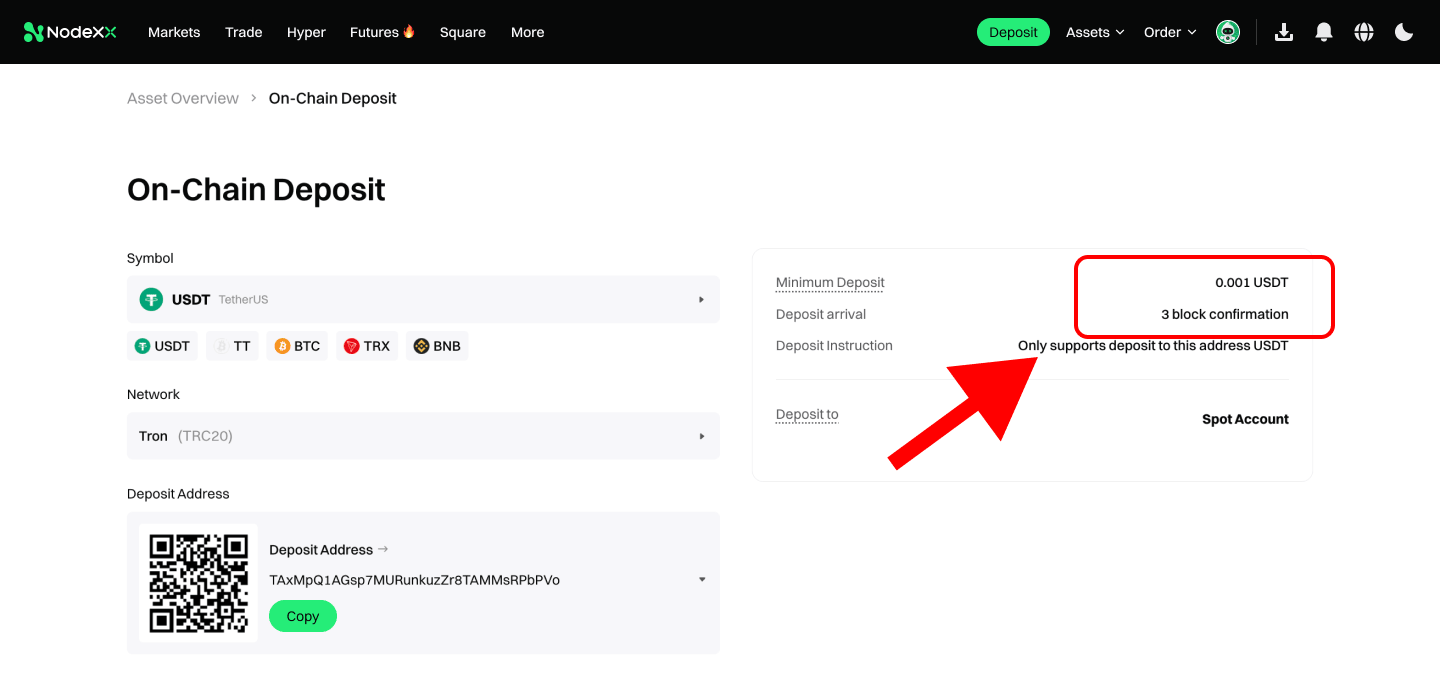Select the BNB quick coin chip
Image resolution: width=1440 pixels, height=684 pixels.
(x=437, y=346)
